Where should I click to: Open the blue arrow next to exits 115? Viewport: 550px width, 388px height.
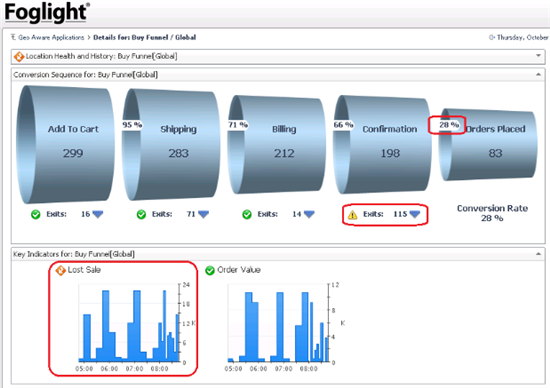(415, 214)
